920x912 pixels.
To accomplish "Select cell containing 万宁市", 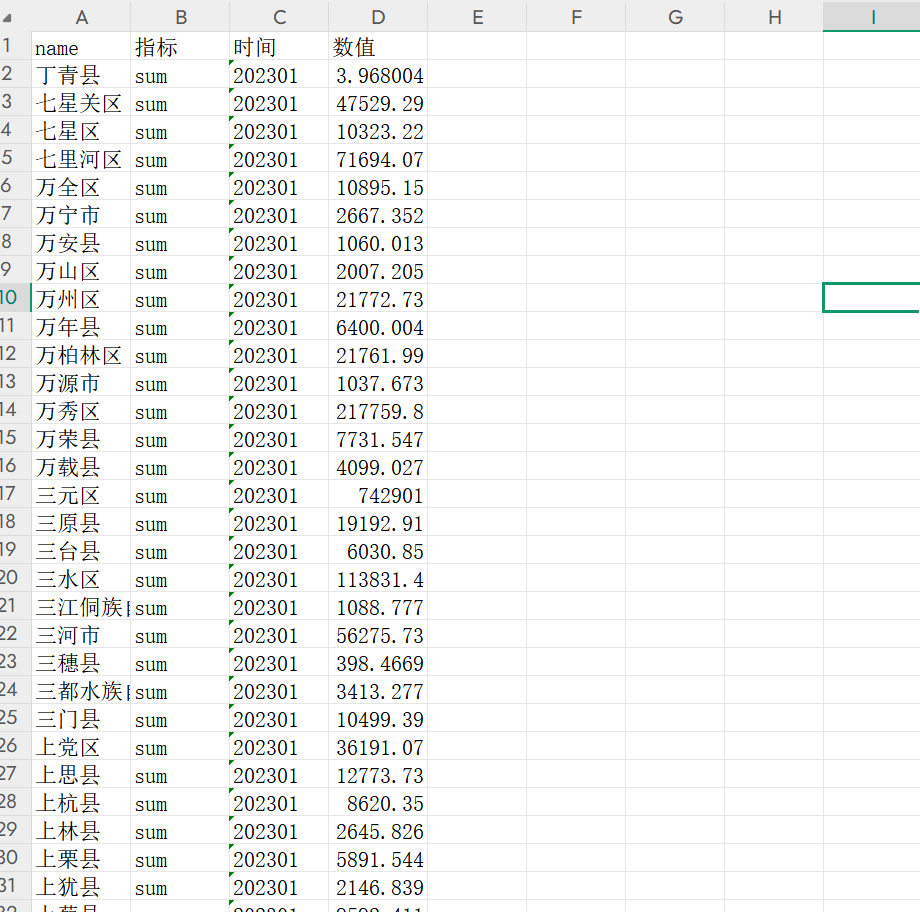I will pyautogui.click(x=81, y=214).
